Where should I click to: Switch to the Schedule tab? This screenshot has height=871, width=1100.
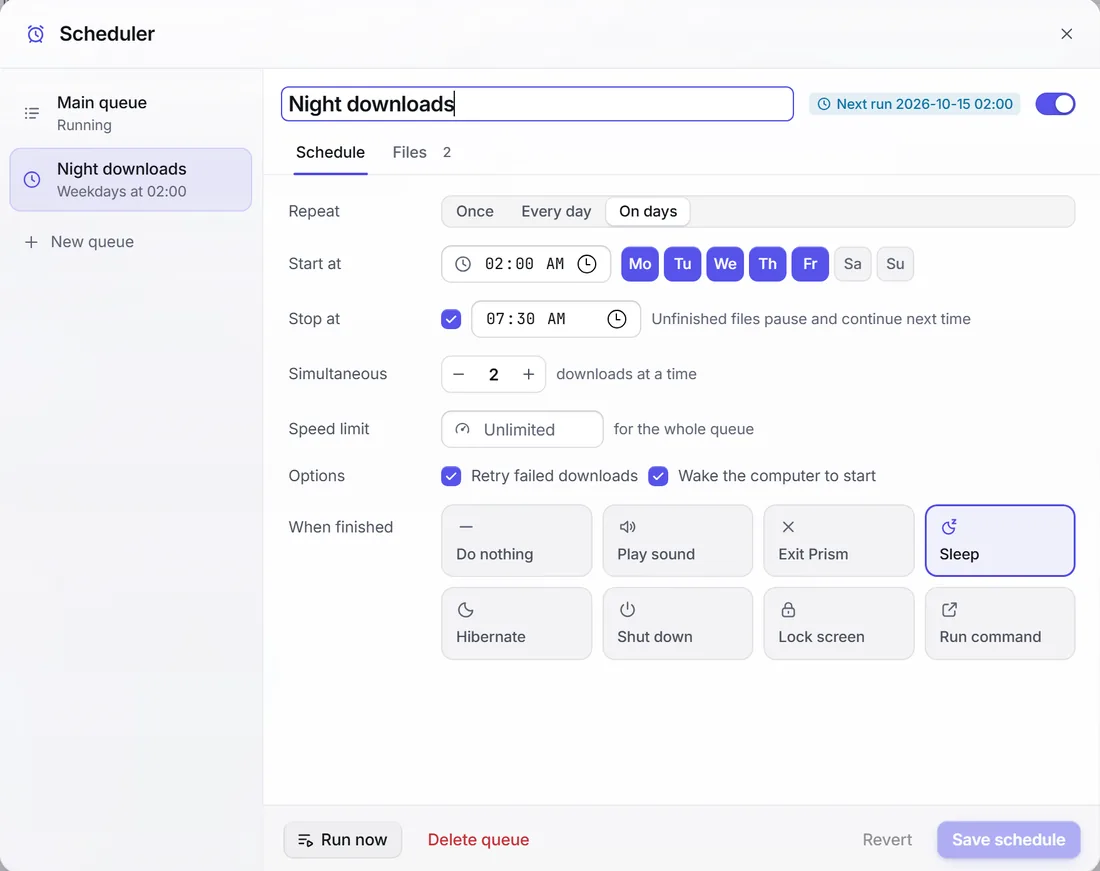coord(330,152)
